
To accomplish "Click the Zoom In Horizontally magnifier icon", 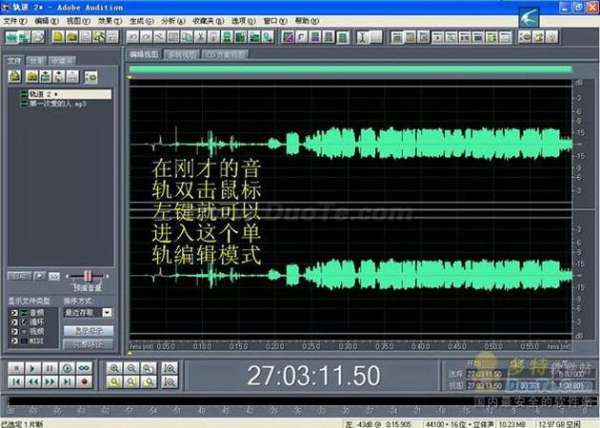I will [114, 368].
